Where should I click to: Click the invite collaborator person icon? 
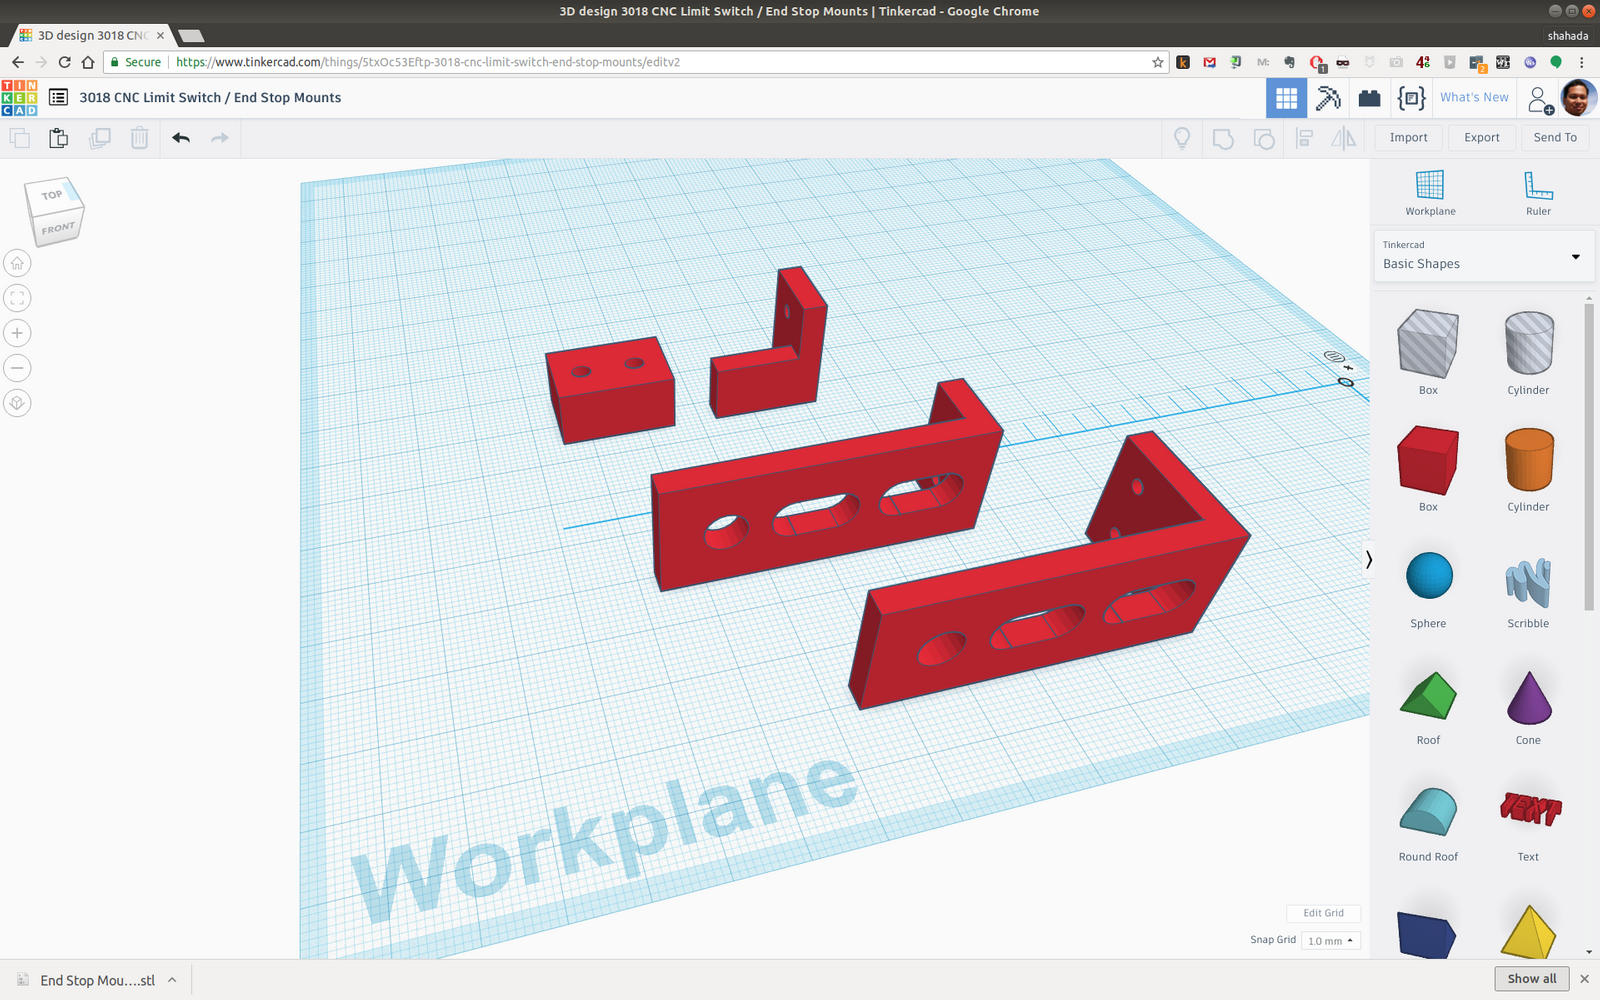click(1540, 99)
